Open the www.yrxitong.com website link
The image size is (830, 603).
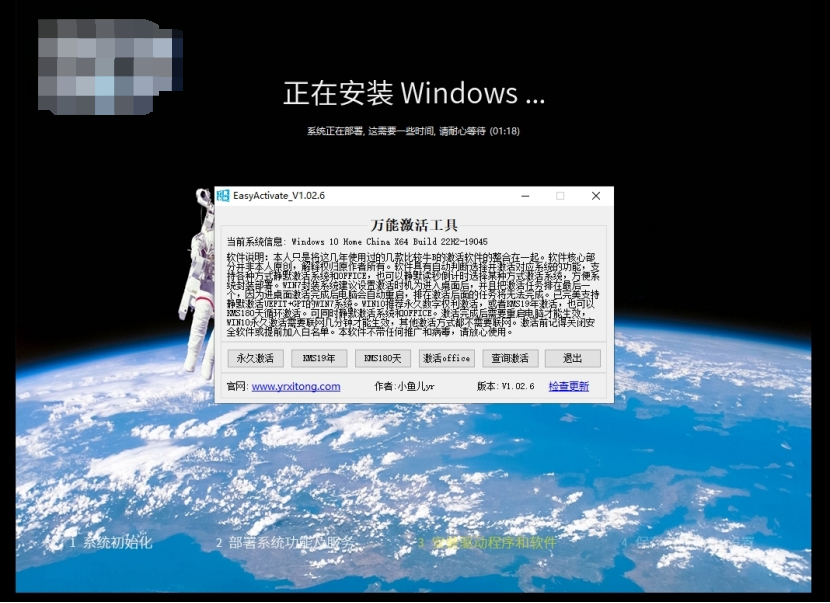click(296, 386)
